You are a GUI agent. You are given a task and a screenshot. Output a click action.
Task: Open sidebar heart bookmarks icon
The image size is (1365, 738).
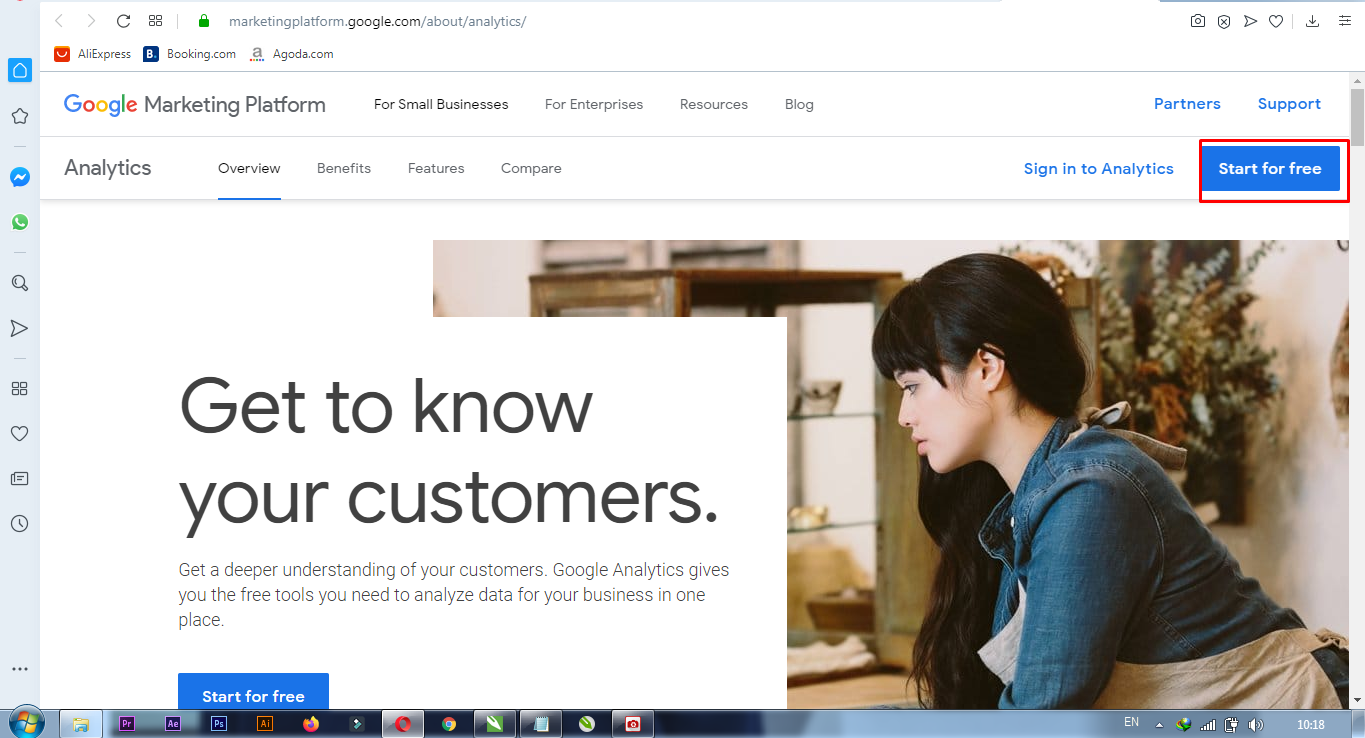pos(19,434)
